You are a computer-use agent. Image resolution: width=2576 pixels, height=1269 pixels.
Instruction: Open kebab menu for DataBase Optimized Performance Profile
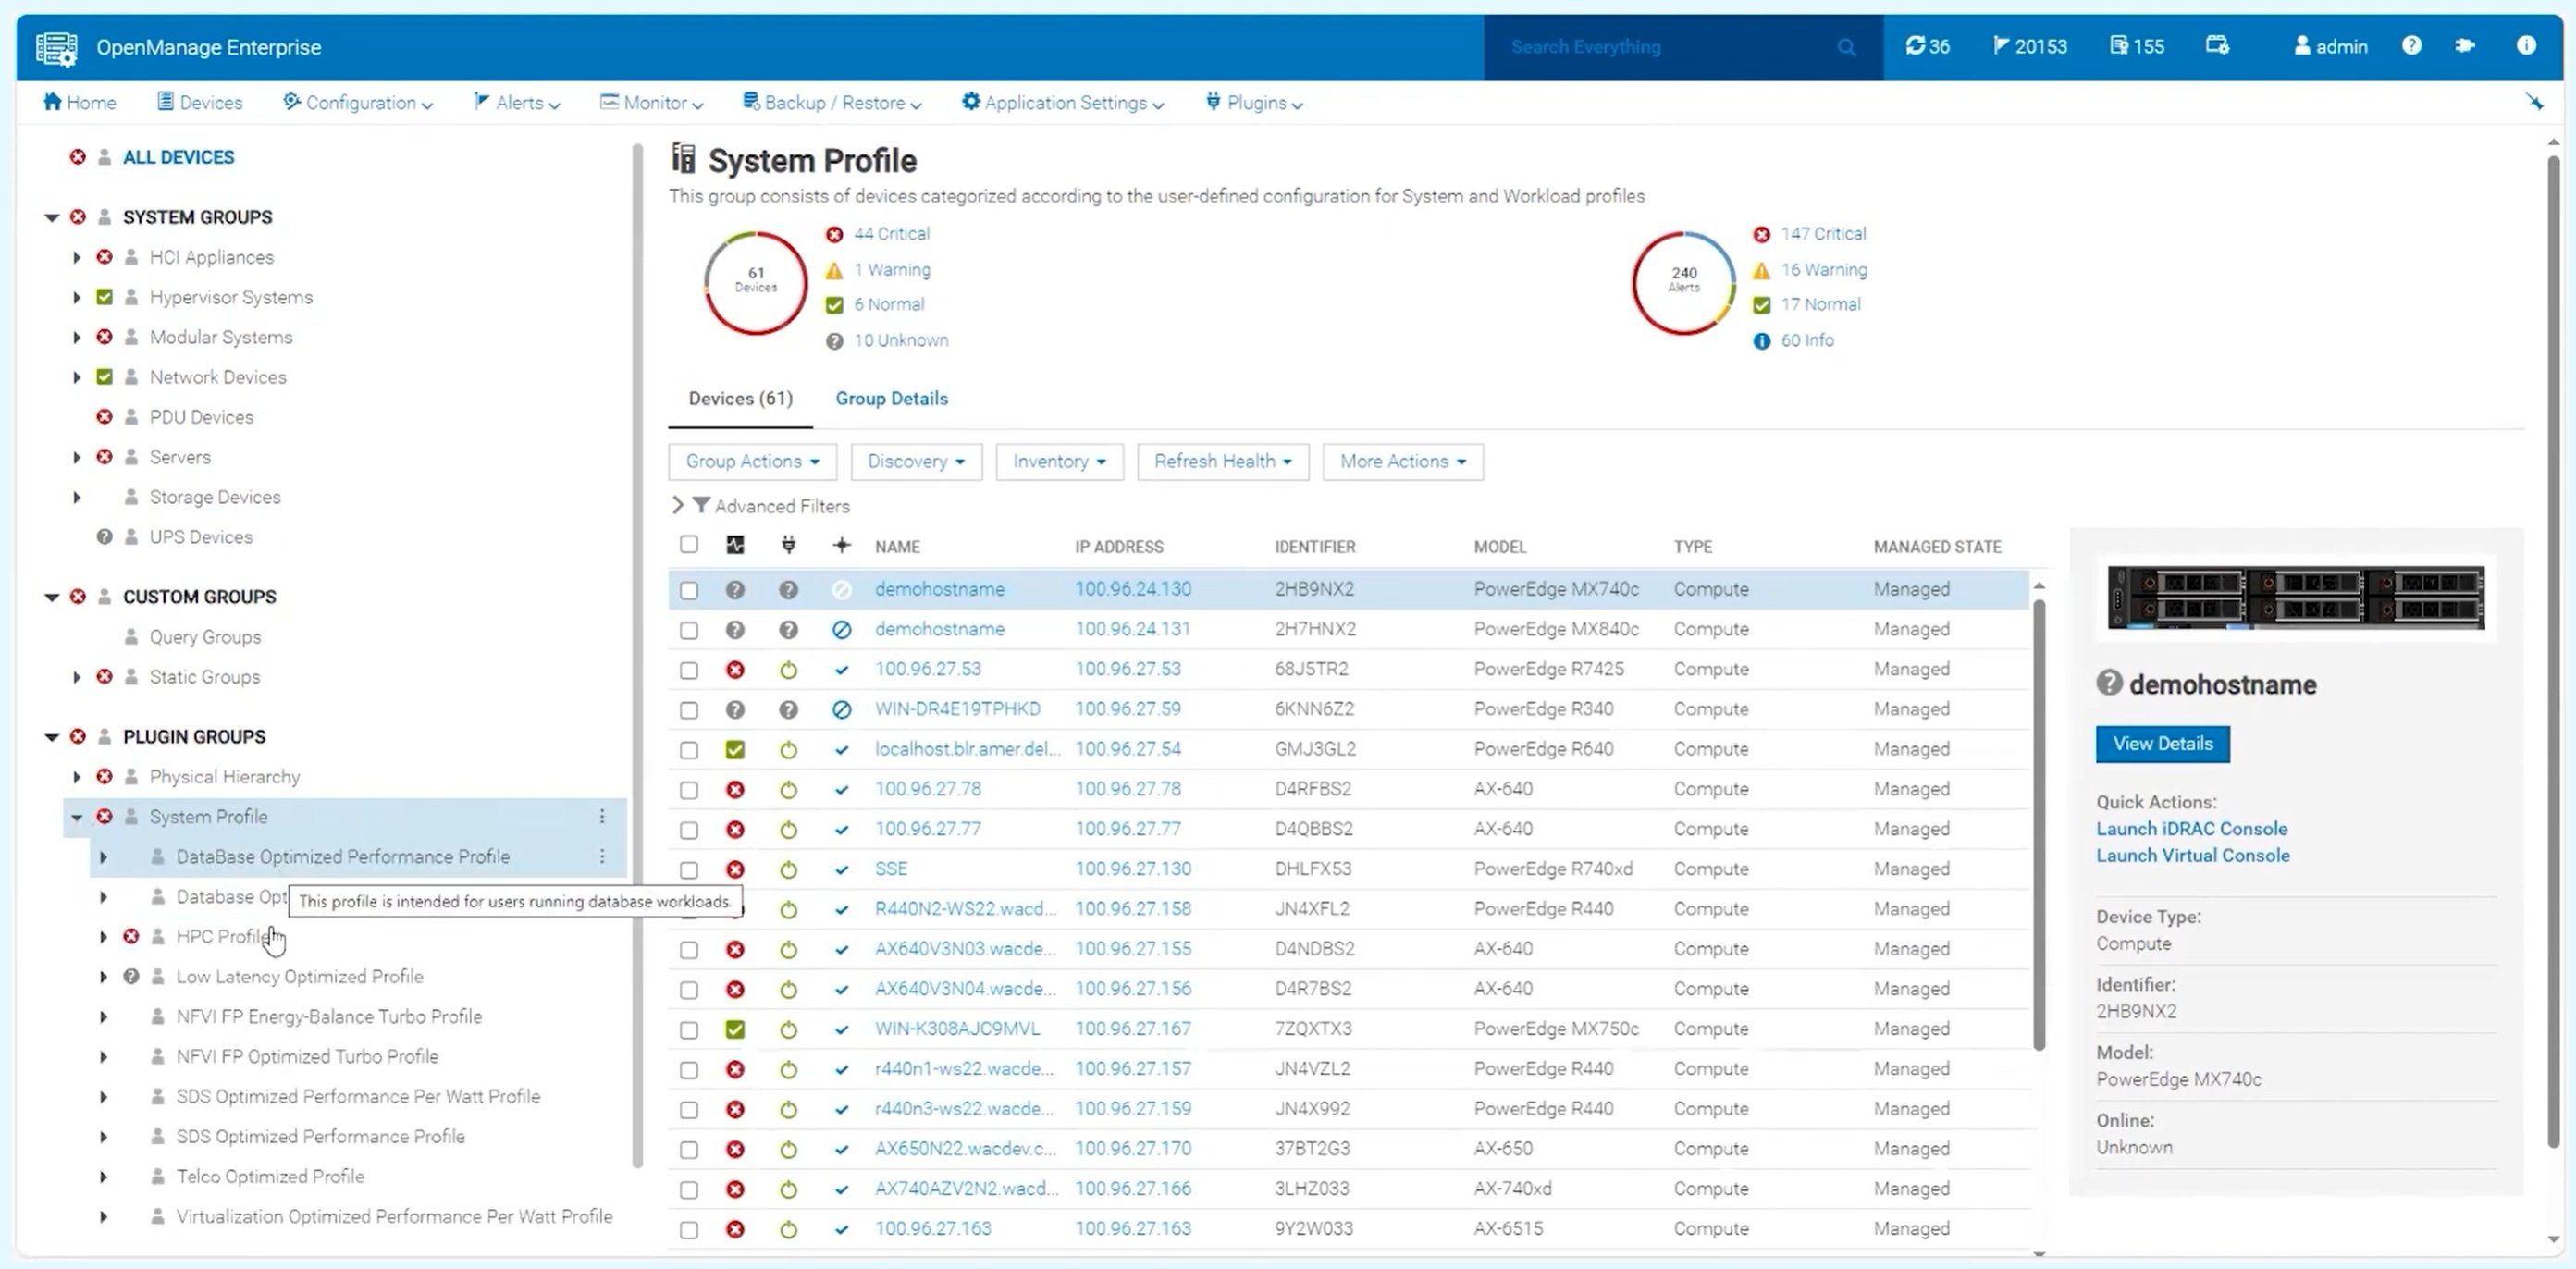602,856
